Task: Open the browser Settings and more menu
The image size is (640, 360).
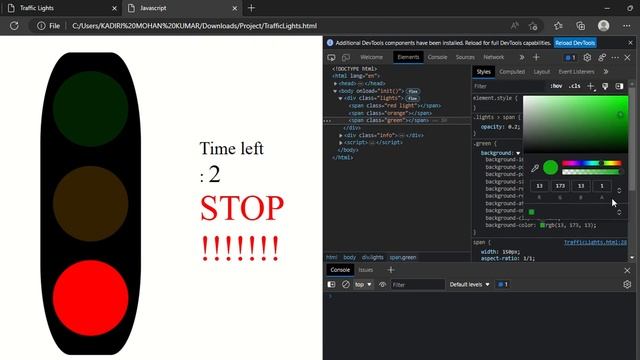Action: 627,26
